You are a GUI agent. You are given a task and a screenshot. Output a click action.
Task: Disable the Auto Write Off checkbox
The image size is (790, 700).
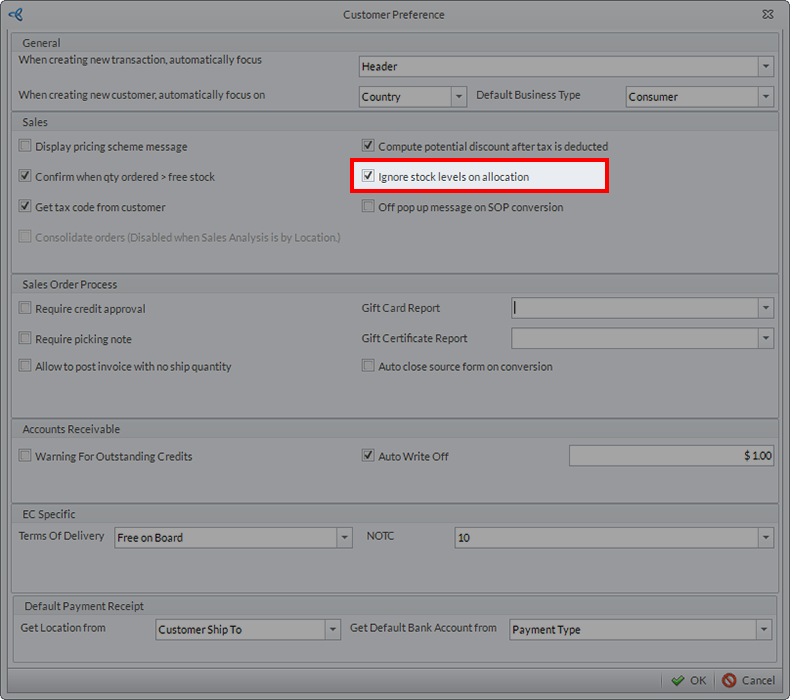pyautogui.click(x=368, y=456)
